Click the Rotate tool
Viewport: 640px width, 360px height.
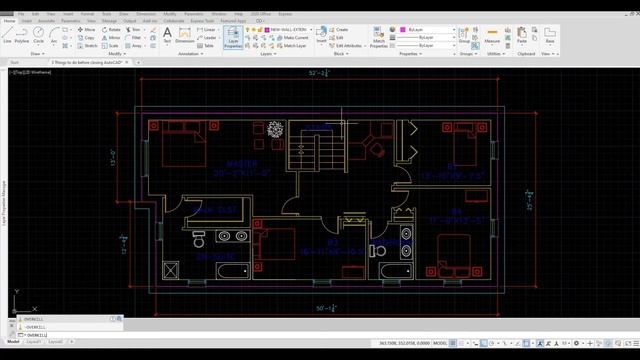tap(111, 30)
